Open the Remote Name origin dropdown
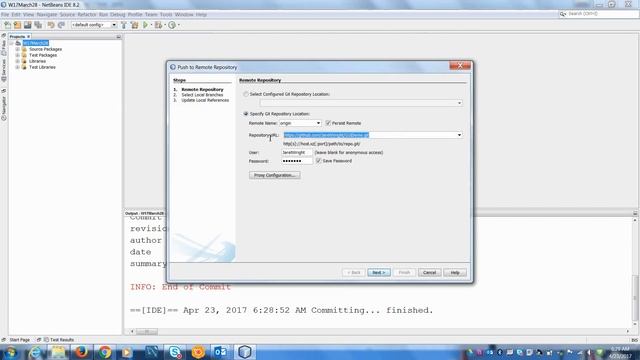The width and height of the screenshot is (640, 360). click(318, 123)
